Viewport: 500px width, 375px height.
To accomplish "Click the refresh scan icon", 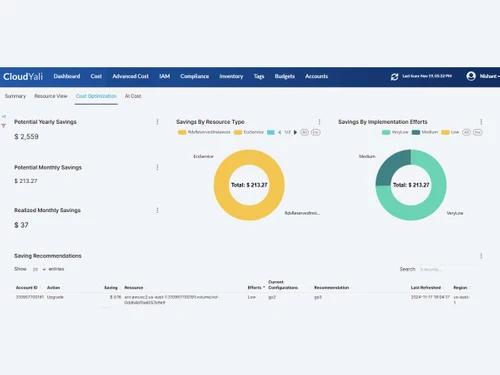I will click(394, 77).
